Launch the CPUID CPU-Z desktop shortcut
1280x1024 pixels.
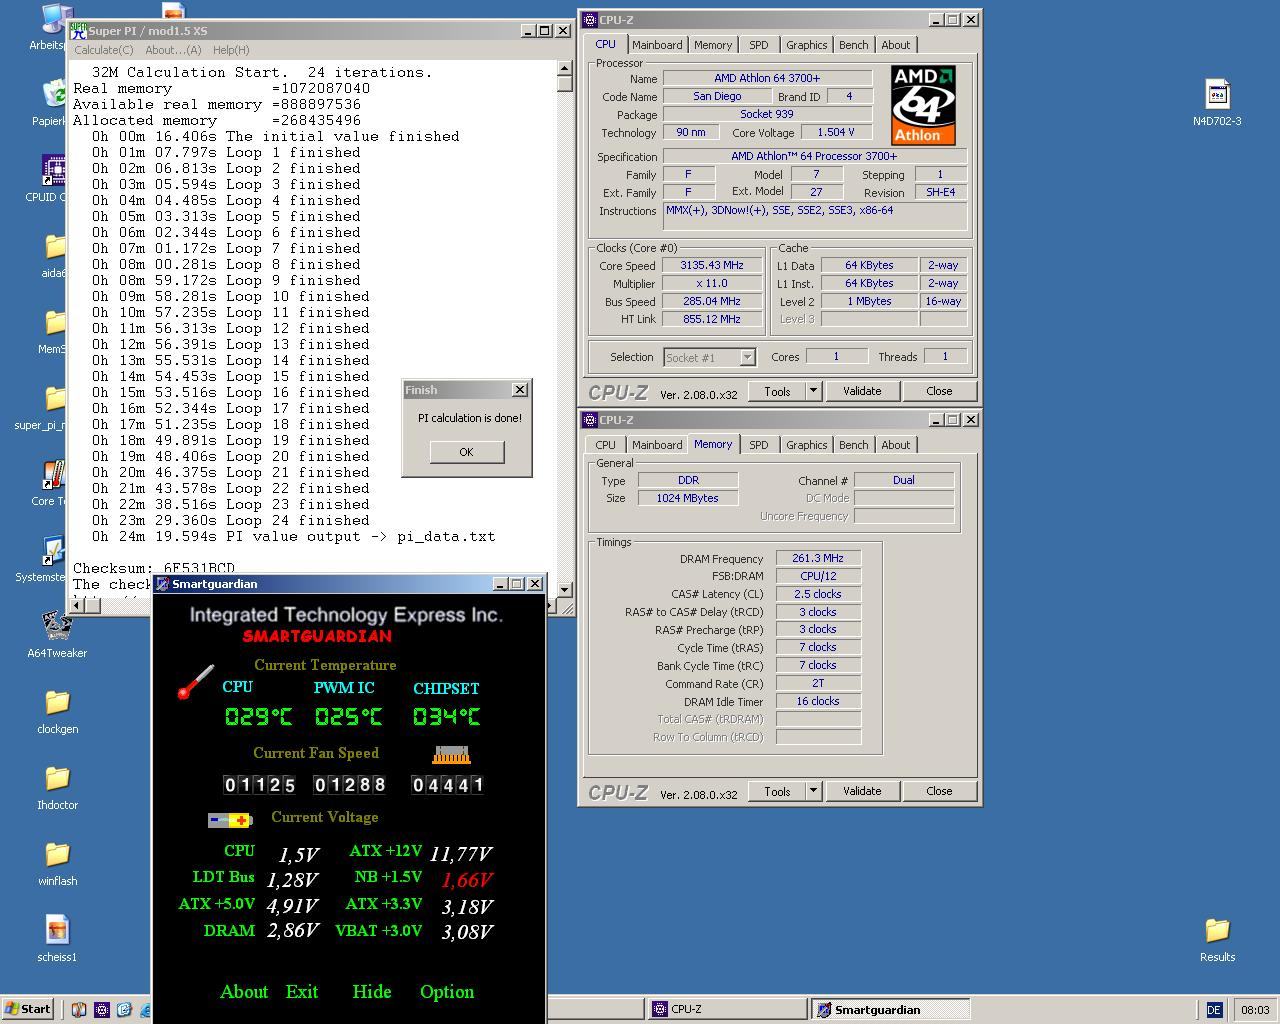54,171
